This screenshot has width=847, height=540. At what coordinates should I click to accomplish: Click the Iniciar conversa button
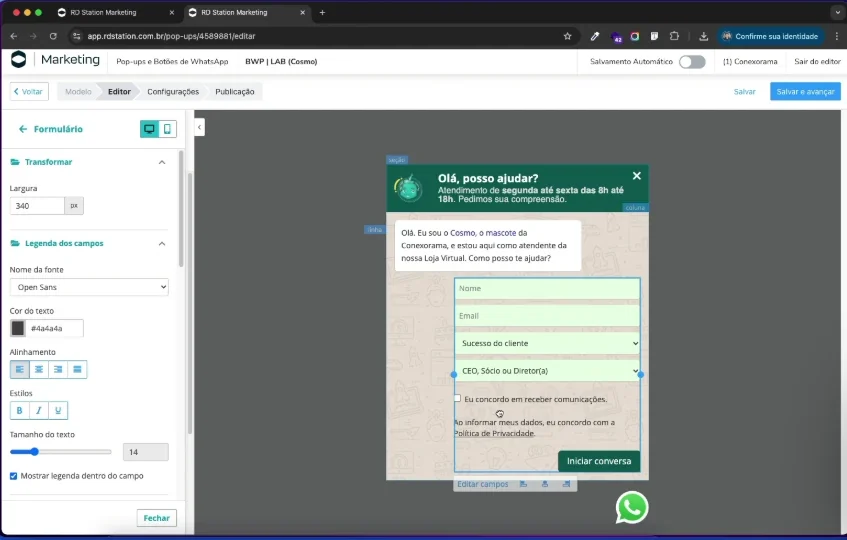click(x=599, y=461)
